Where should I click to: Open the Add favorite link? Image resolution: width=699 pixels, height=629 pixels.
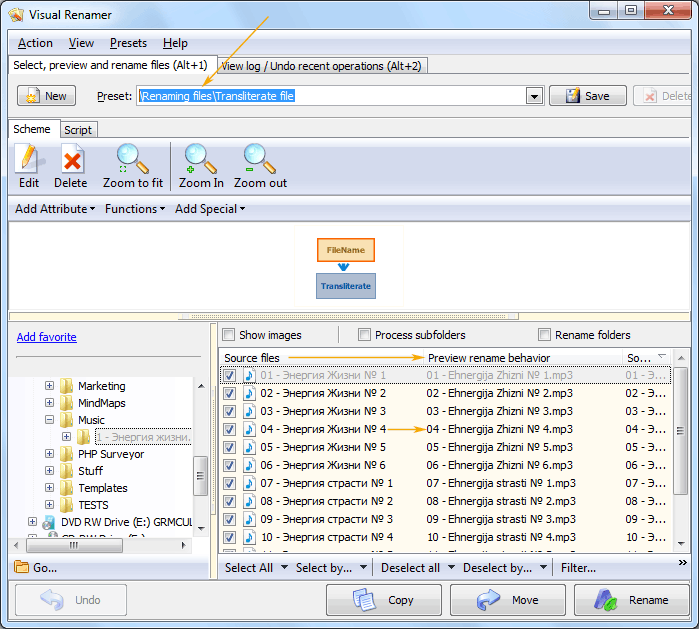(46, 337)
